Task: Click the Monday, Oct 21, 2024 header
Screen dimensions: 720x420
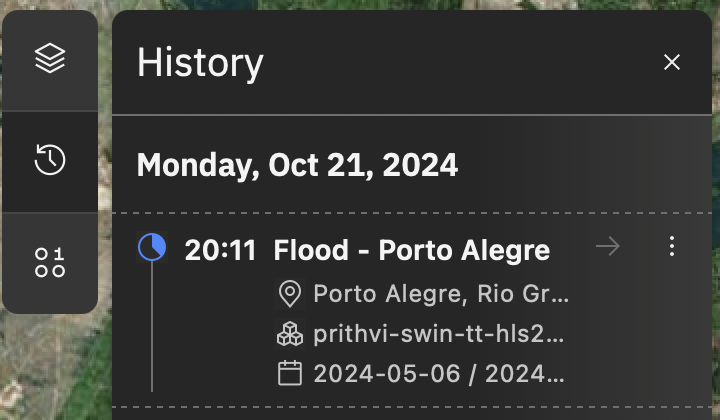Action: pos(297,165)
